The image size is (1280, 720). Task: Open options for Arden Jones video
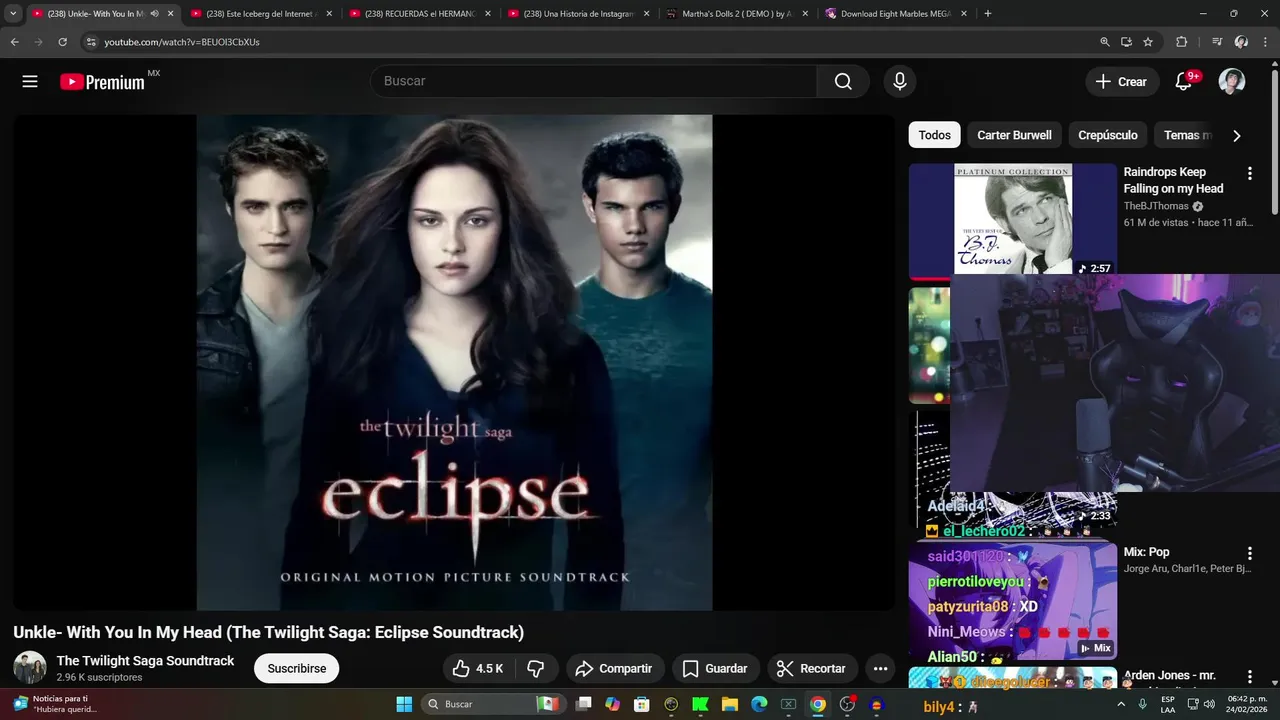[1249, 677]
